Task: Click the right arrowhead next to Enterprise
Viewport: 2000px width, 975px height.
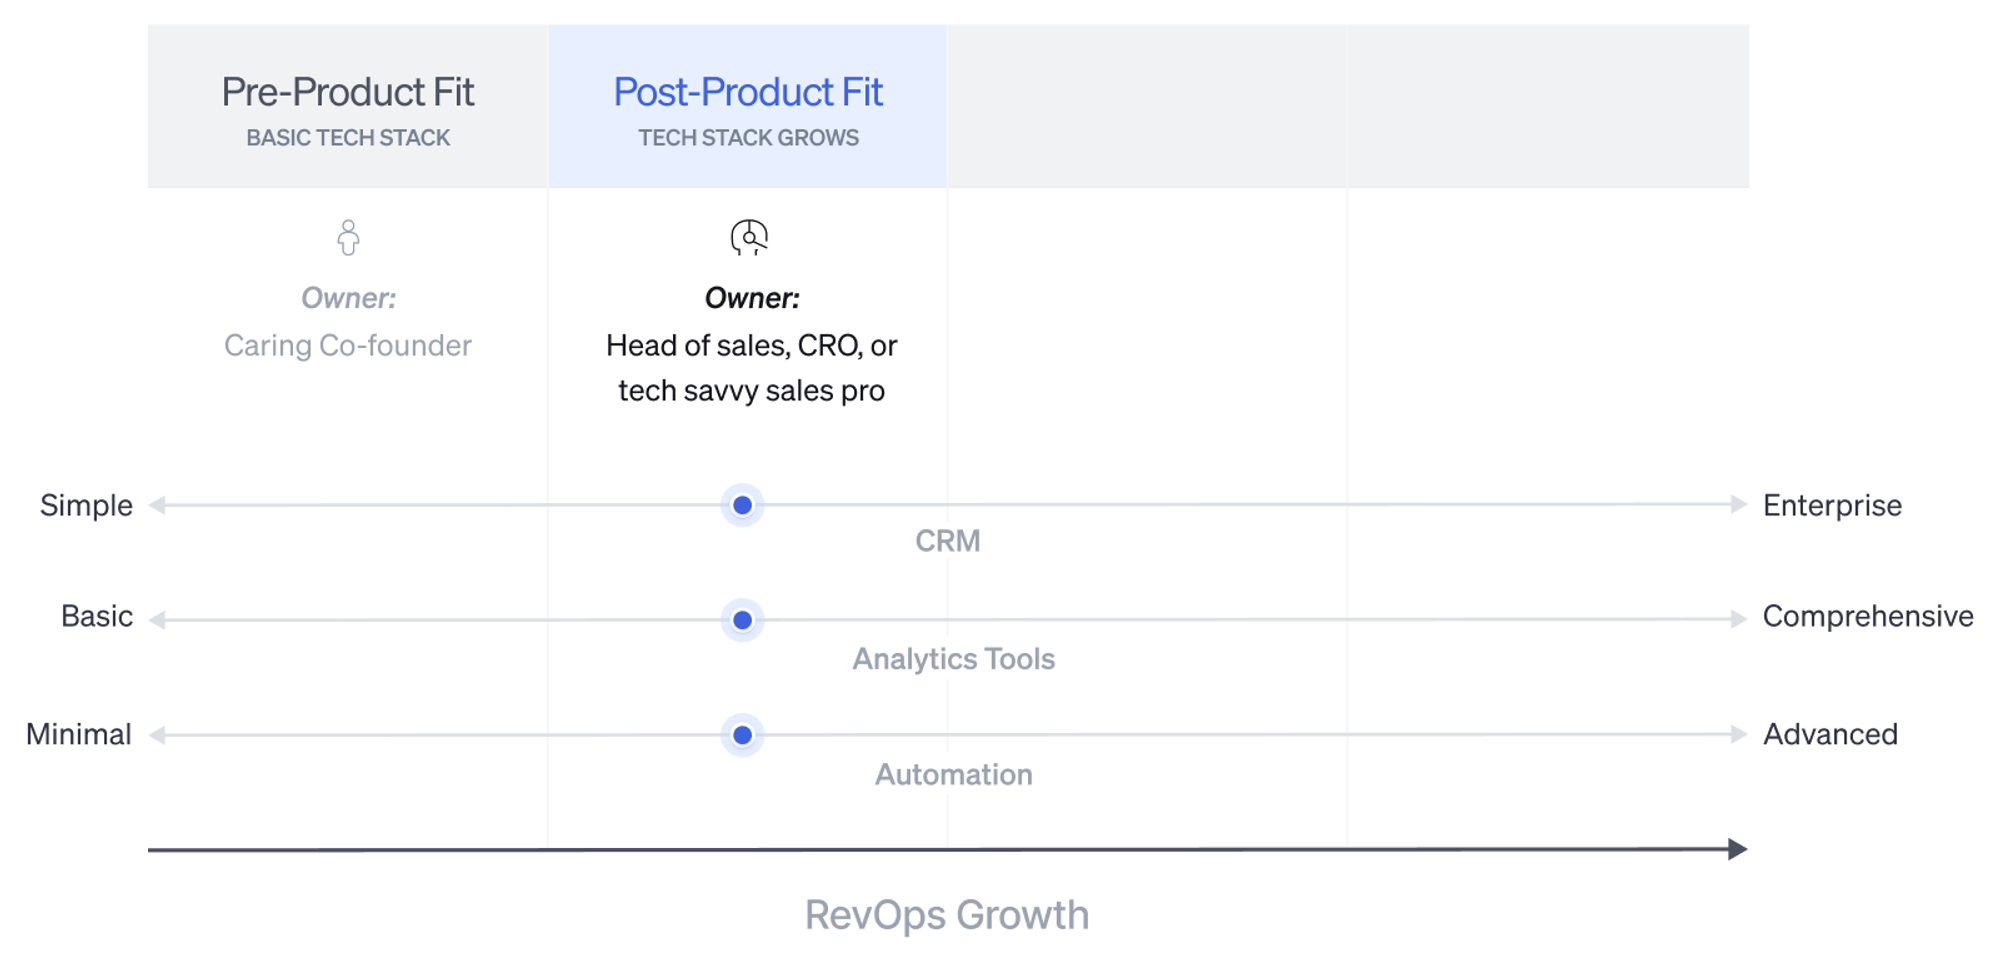Action: point(1739,505)
